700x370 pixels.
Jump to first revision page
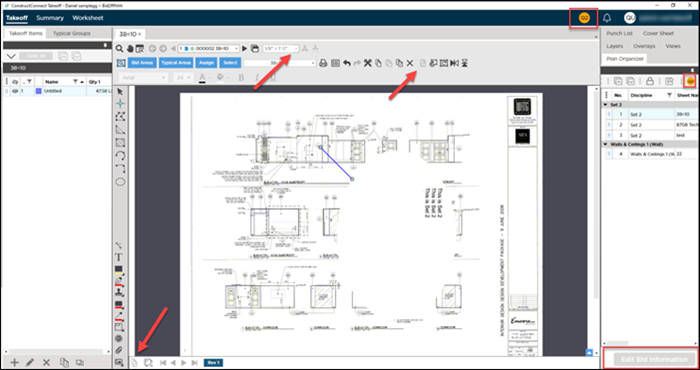click(163, 362)
